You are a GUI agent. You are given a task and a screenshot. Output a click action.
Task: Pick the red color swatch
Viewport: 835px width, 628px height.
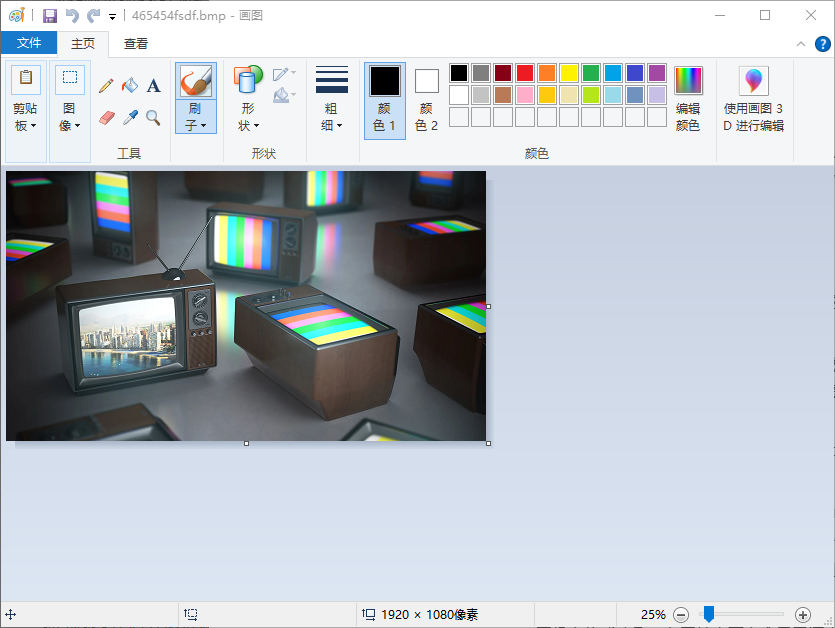click(x=525, y=73)
